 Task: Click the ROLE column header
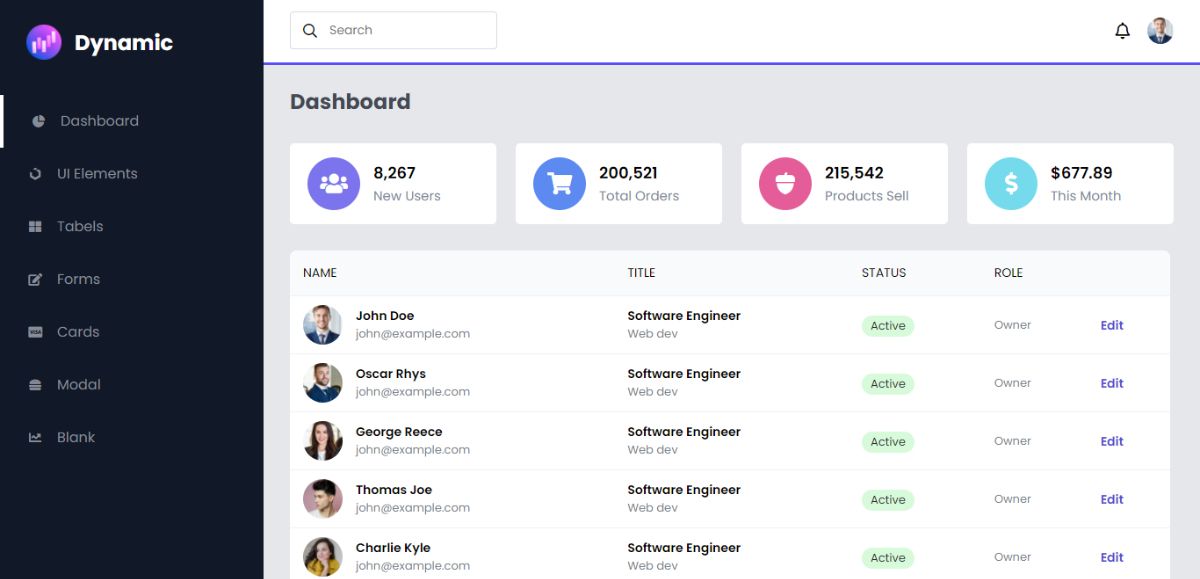tap(1008, 273)
